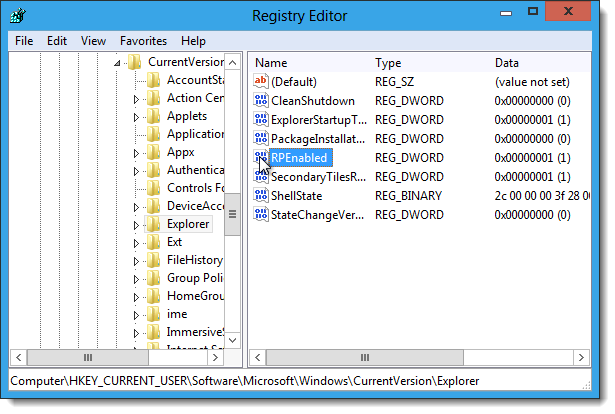615x414 pixels.
Task: Click the Registry Editor app icon in title bar
Action: click(18, 16)
